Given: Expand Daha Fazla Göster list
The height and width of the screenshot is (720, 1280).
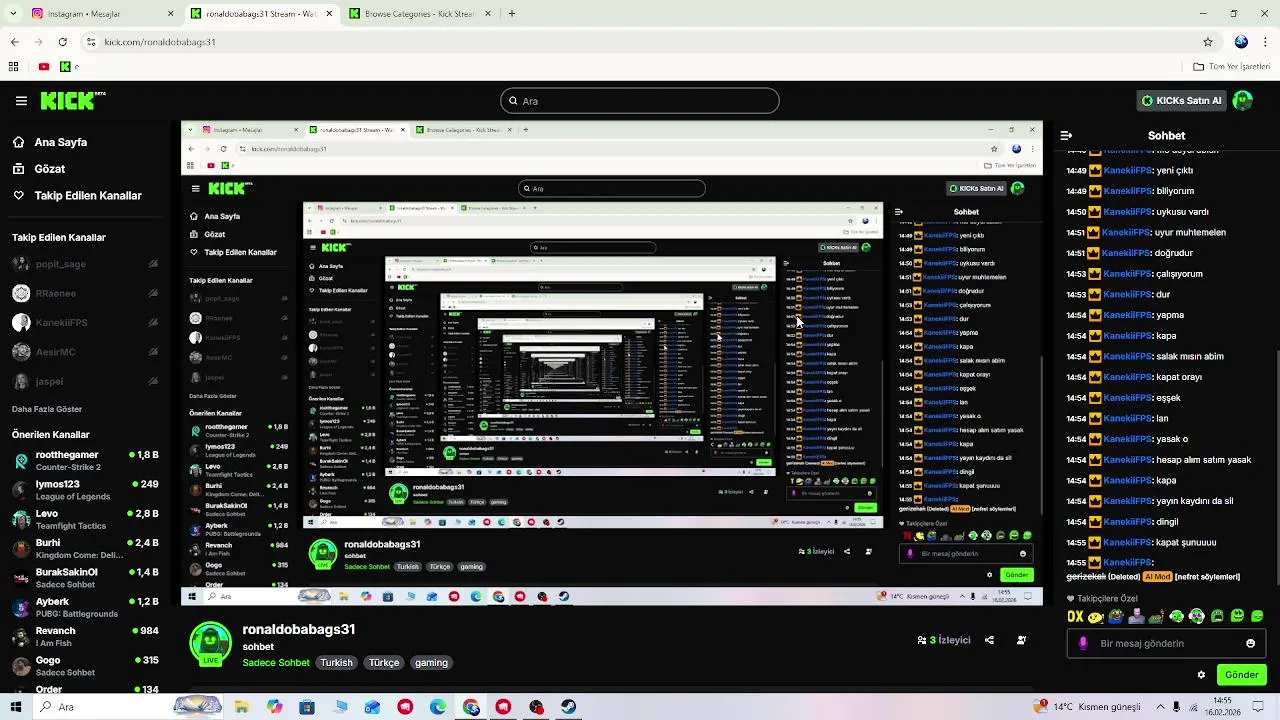Looking at the screenshot, I should (x=47, y=409).
